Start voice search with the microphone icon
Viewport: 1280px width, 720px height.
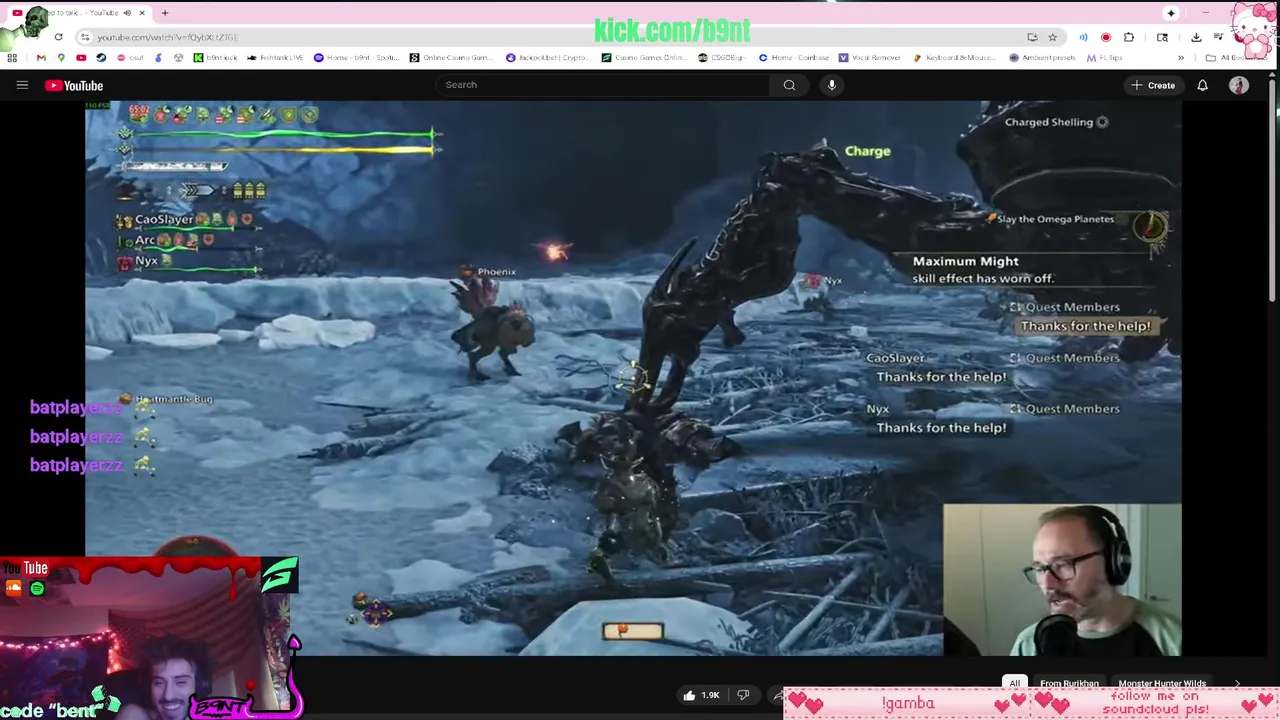[x=832, y=85]
